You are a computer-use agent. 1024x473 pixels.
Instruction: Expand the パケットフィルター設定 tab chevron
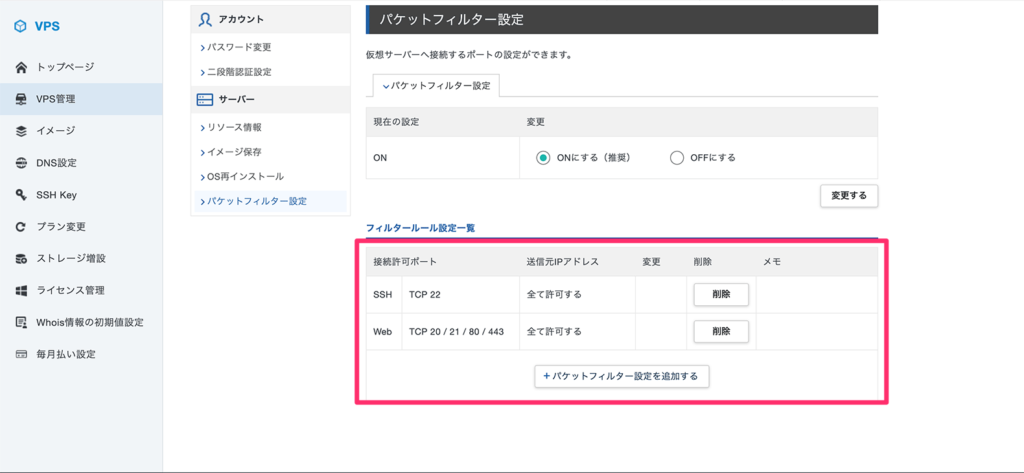point(385,86)
